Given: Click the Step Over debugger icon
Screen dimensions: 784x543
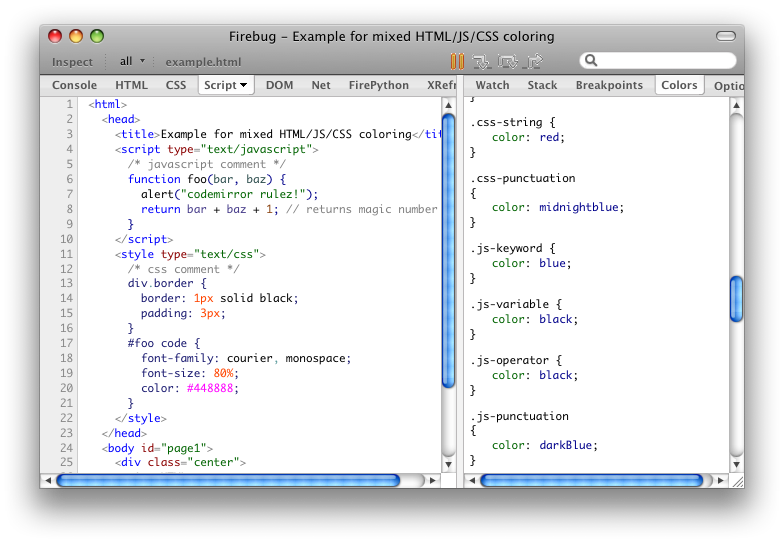Looking at the screenshot, I should click(x=508, y=62).
